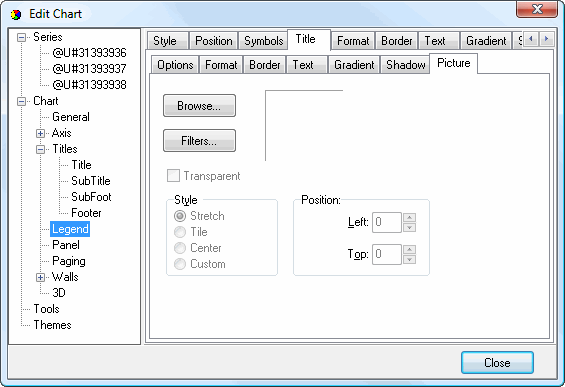The image size is (565, 387).
Task: Increase Left position with up arrow
Action: pyautogui.click(x=409, y=217)
